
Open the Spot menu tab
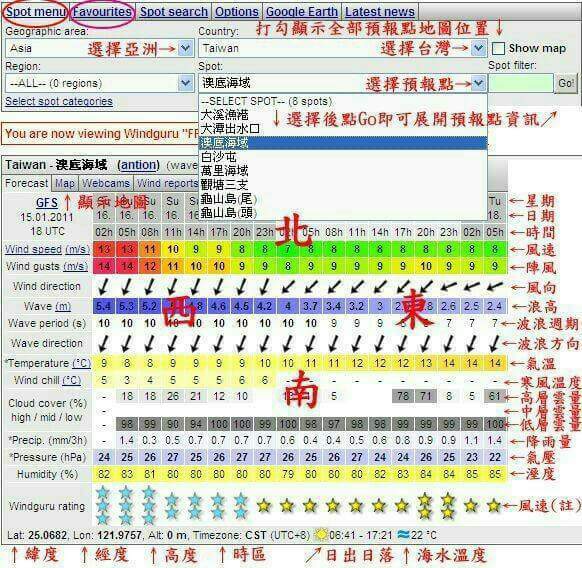[35, 12]
